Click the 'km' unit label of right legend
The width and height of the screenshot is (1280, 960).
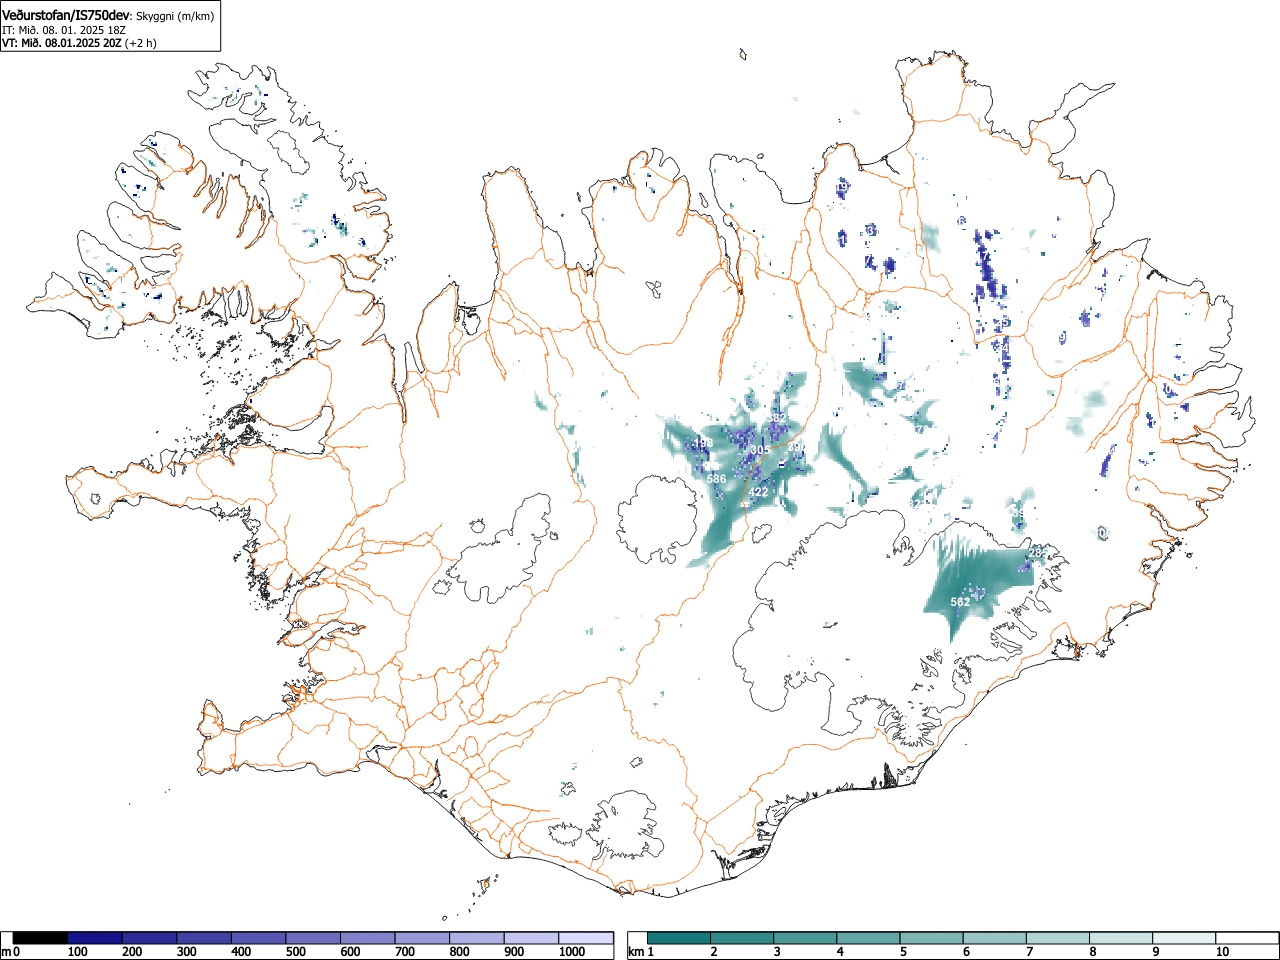tap(636, 952)
